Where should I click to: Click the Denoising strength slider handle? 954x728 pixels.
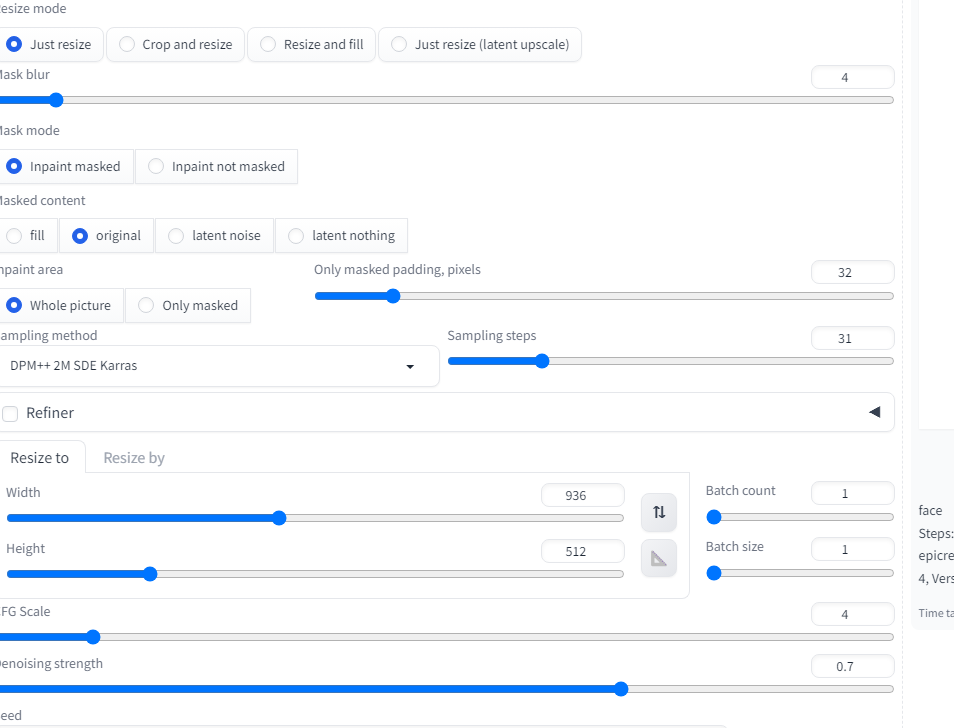pyautogui.click(x=621, y=689)
